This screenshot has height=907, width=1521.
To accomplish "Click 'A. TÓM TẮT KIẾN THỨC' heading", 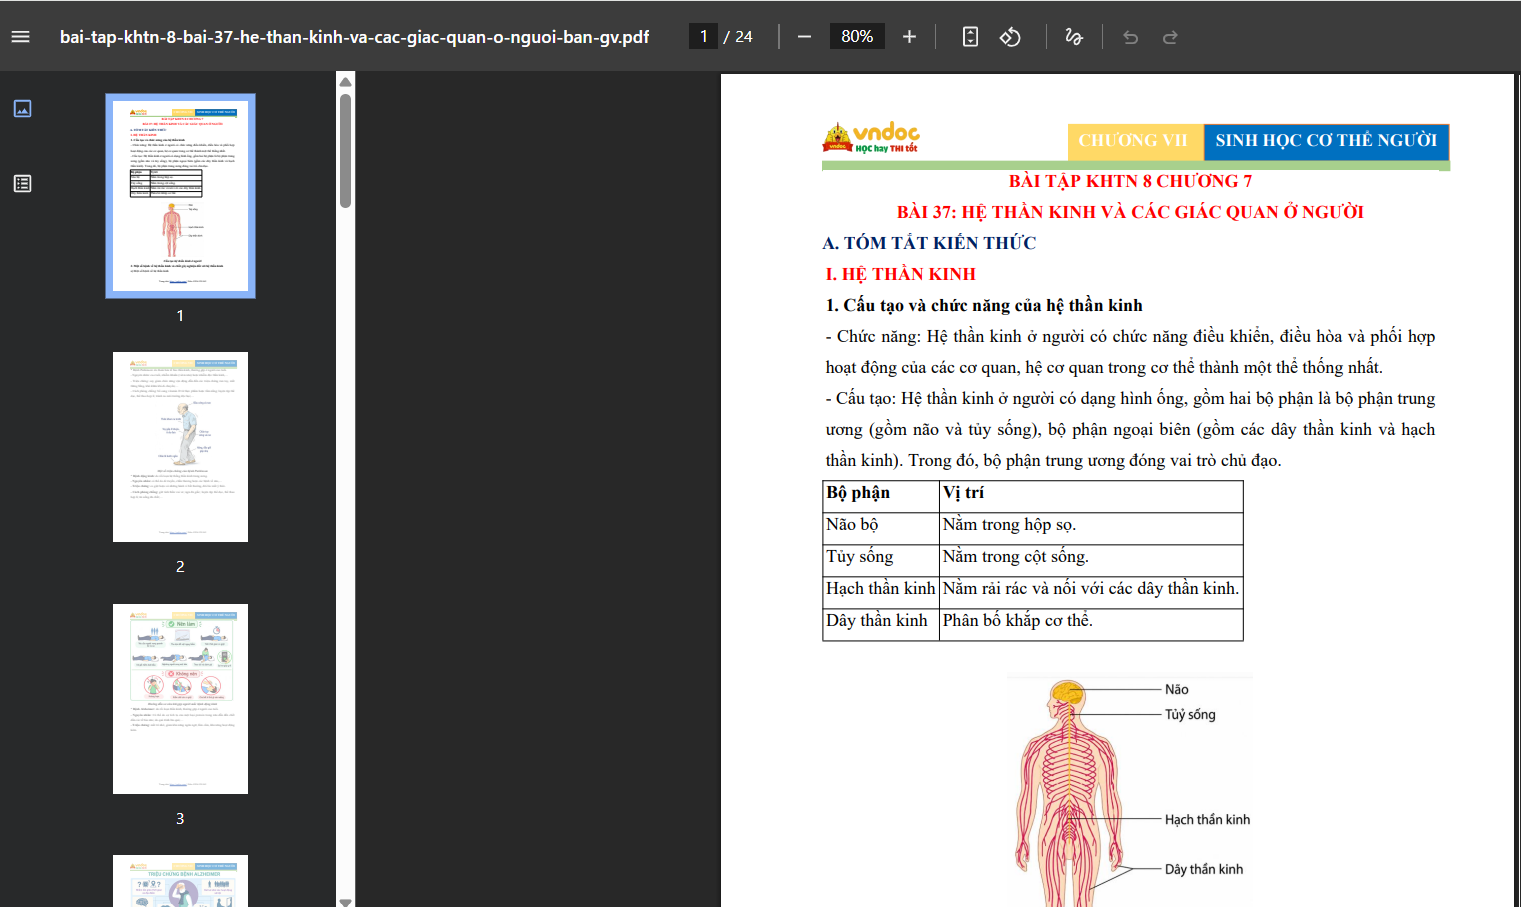I will 929,243.
